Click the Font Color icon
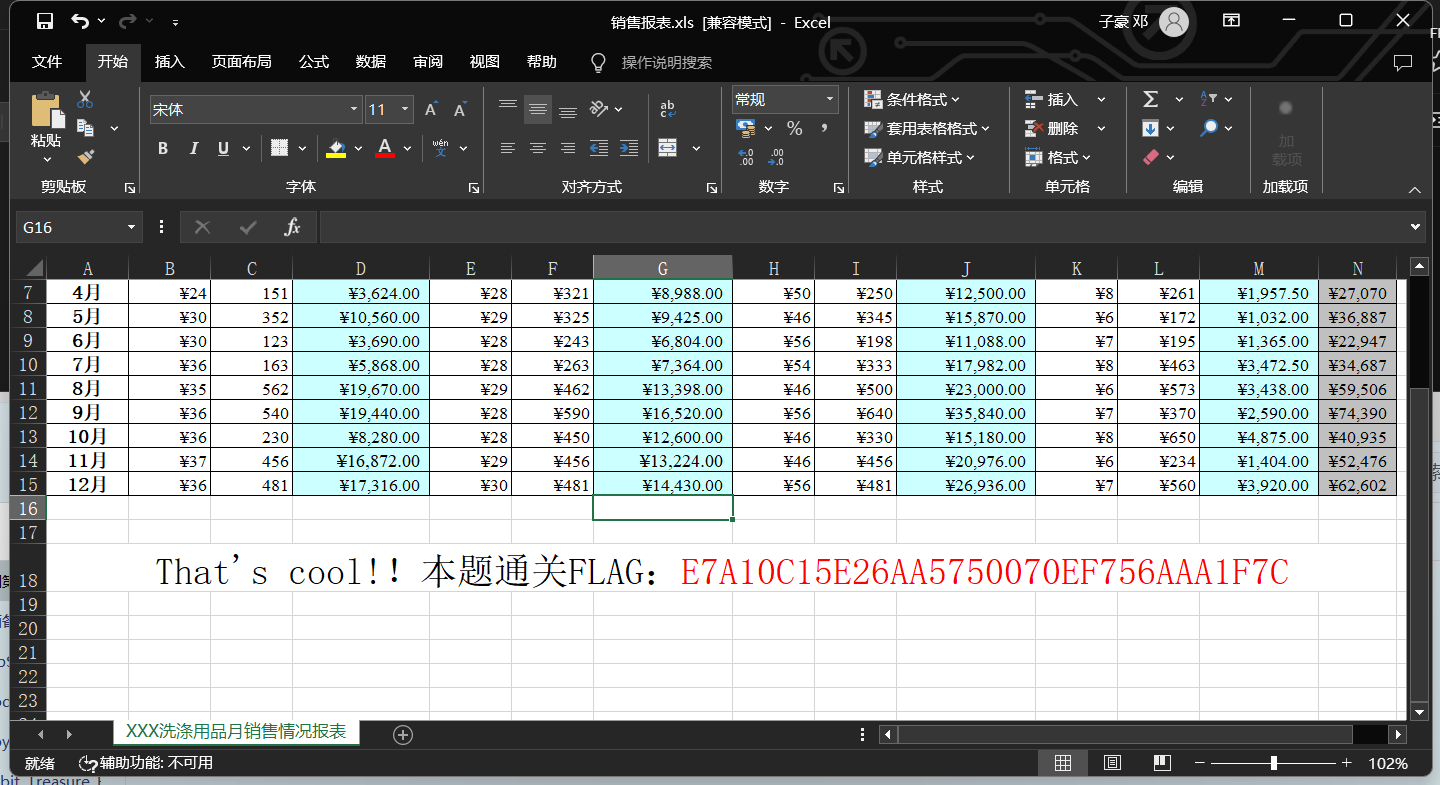This screenshot has height=785, width=1440. click(384, 148)
